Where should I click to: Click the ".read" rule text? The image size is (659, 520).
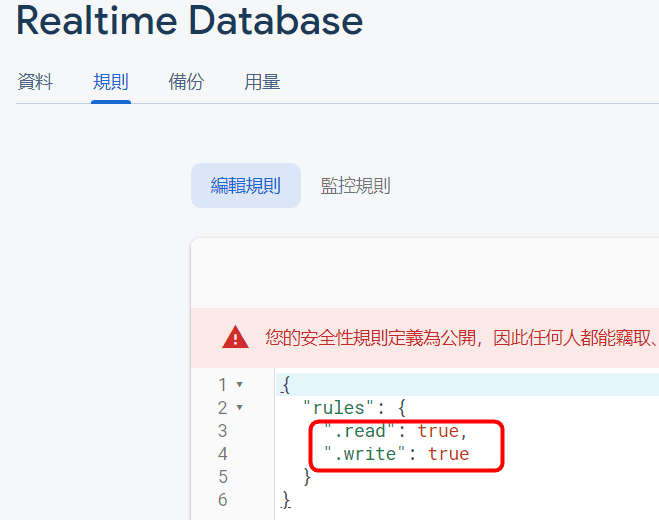coord(359,431)
